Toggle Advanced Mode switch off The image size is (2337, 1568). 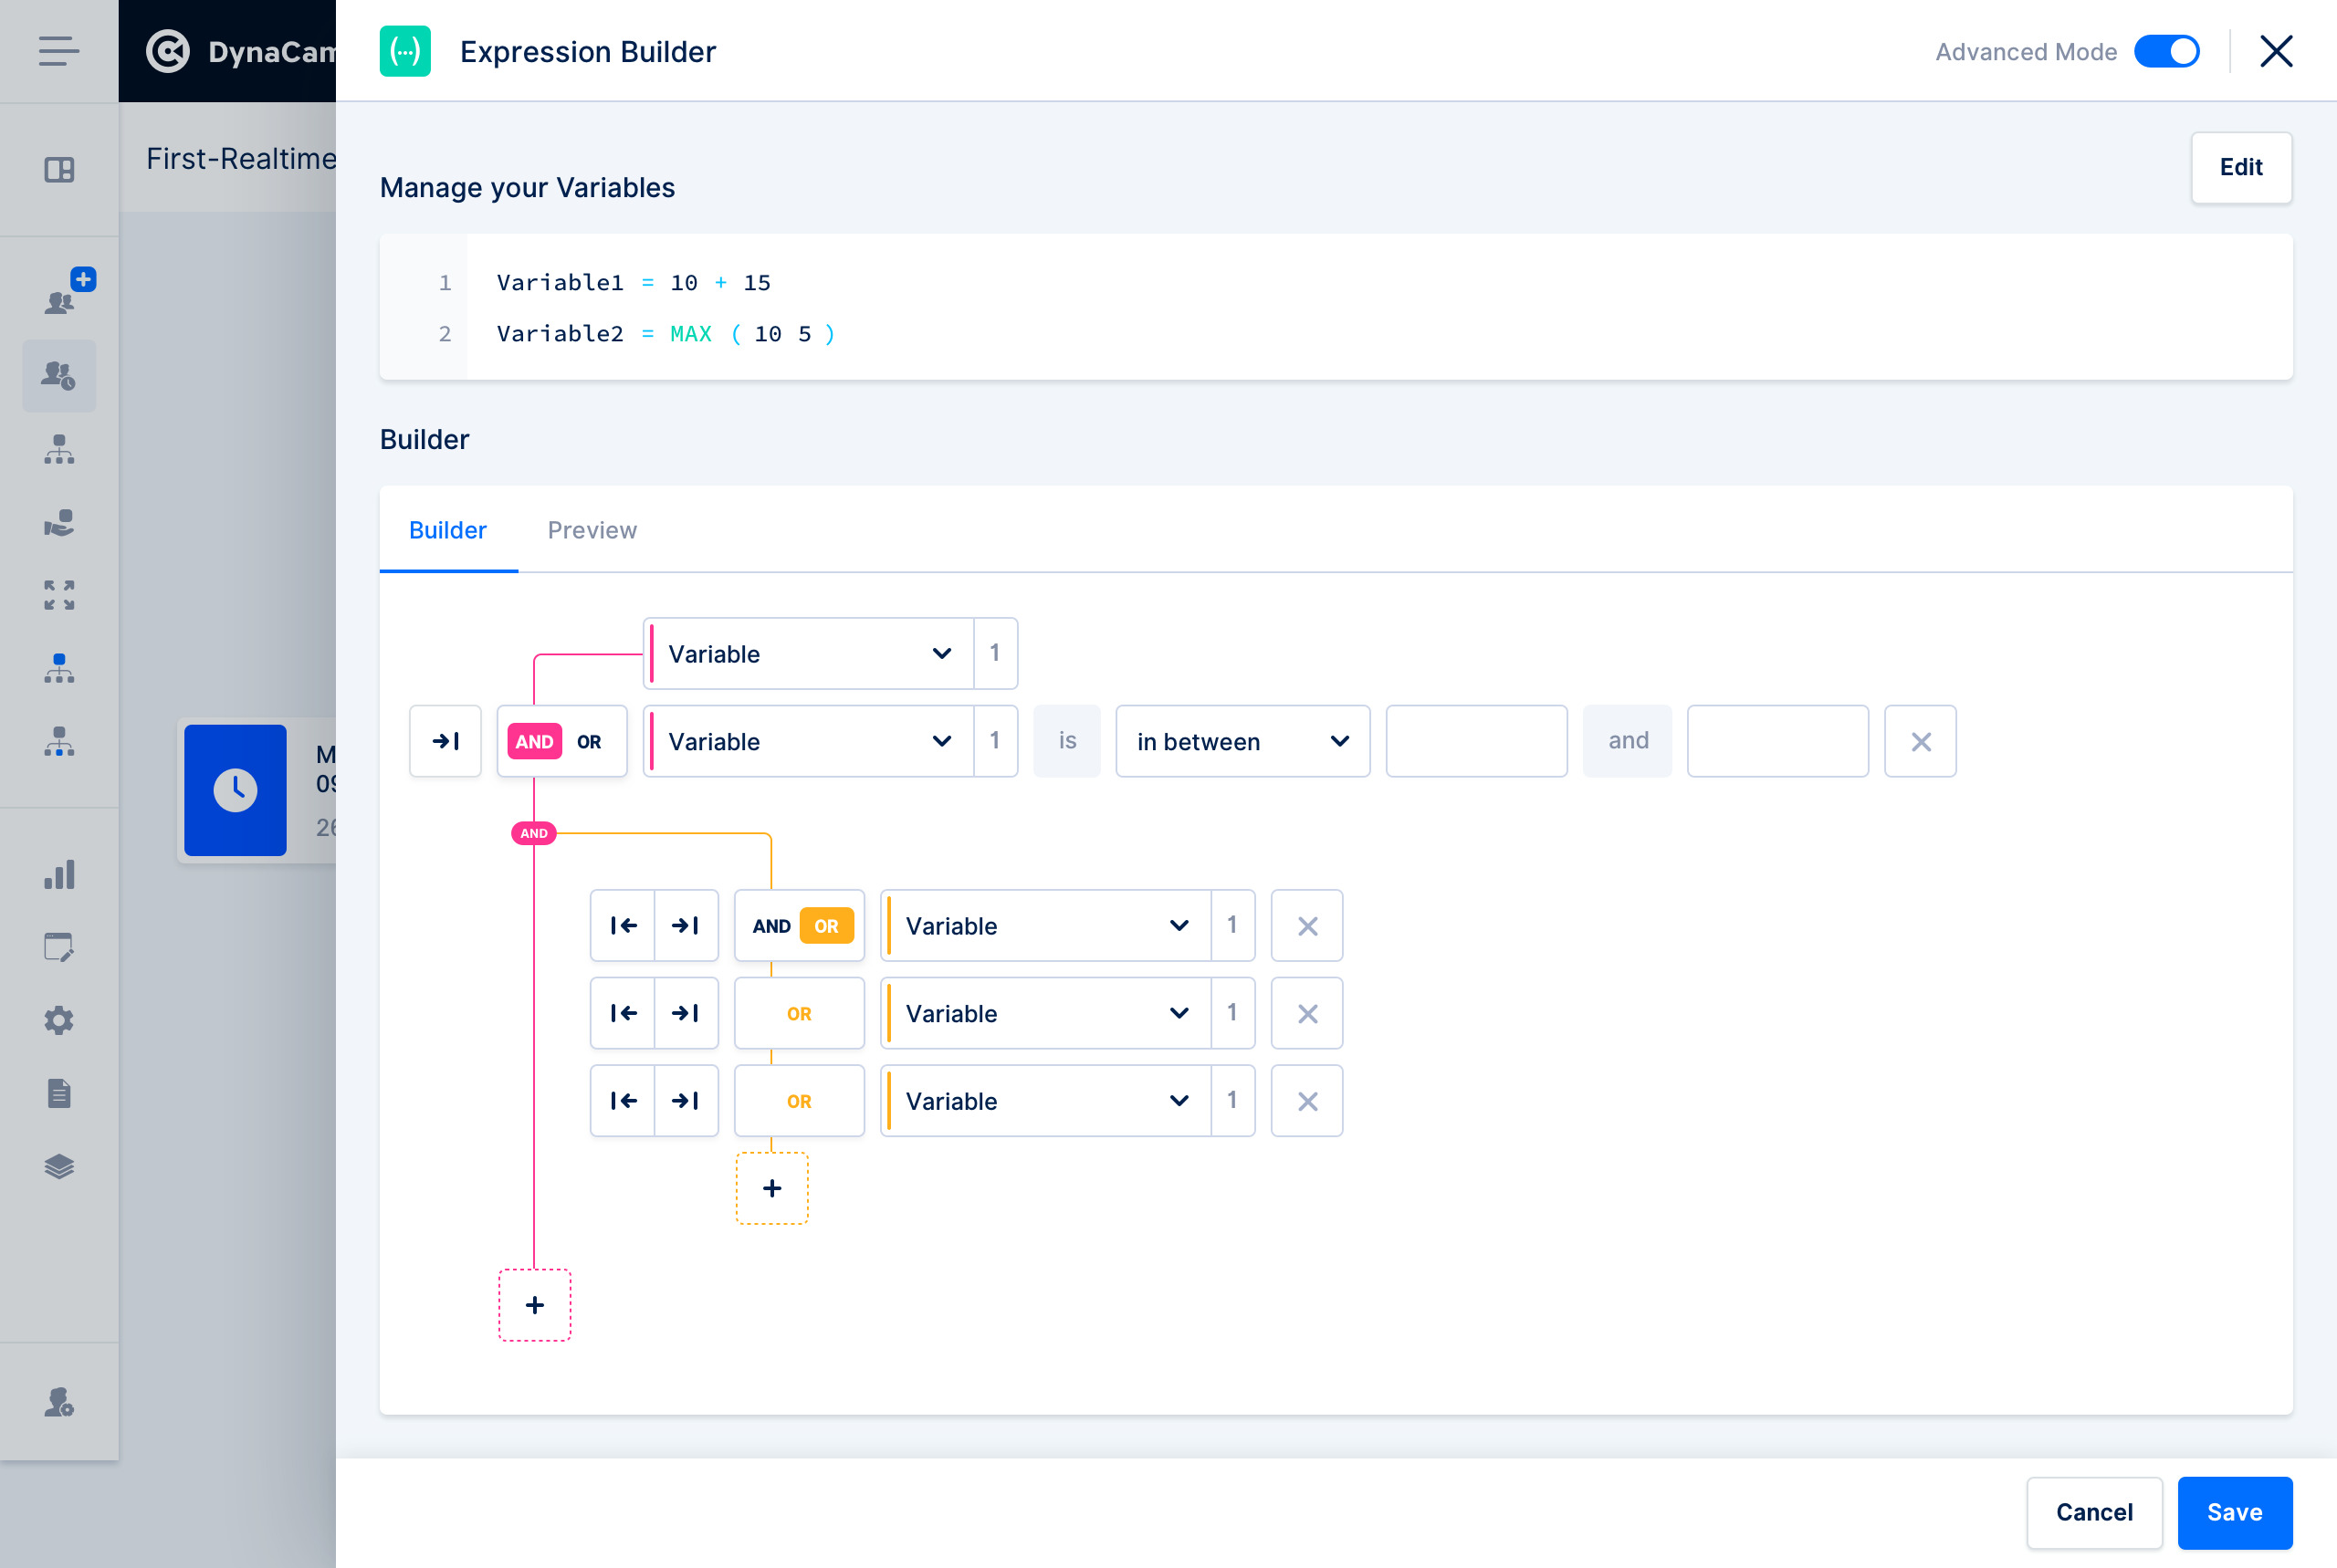[x=2165, y=52]
